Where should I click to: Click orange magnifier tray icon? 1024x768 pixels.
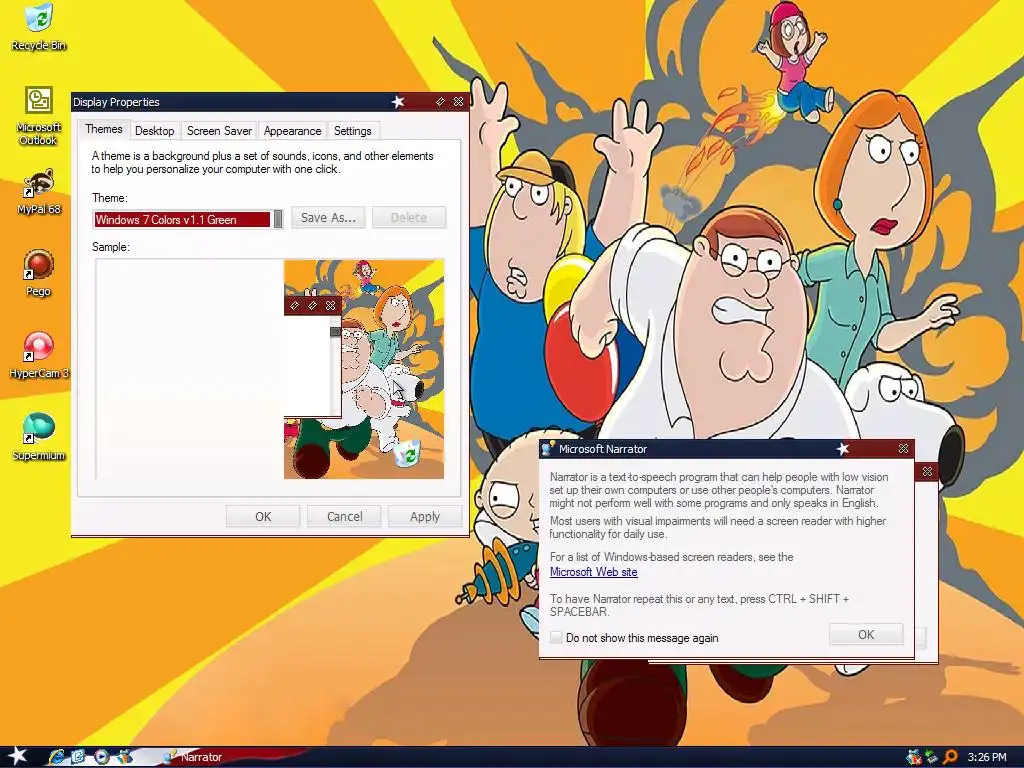click(950, 758)
